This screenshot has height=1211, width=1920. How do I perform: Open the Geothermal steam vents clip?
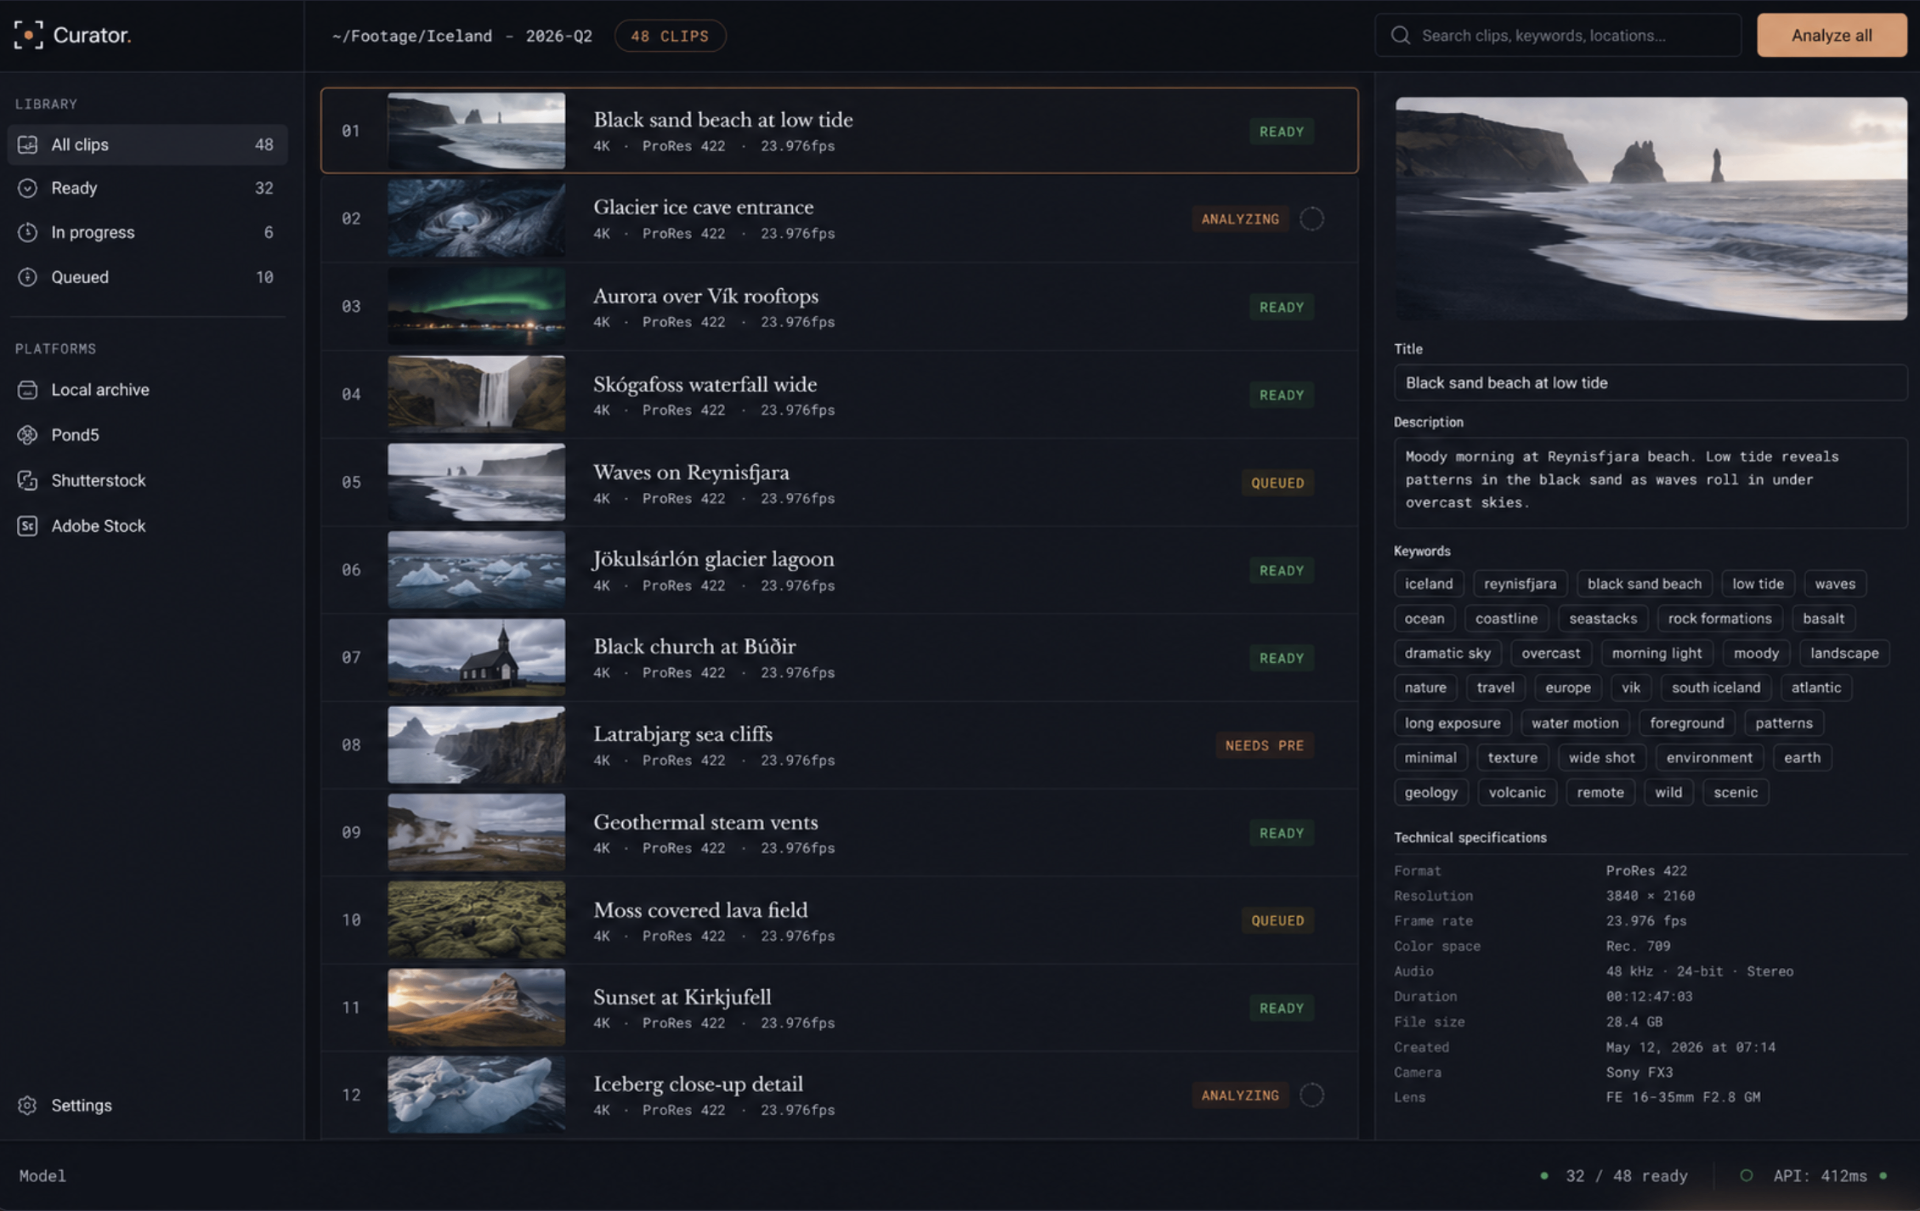coord(839,833)
